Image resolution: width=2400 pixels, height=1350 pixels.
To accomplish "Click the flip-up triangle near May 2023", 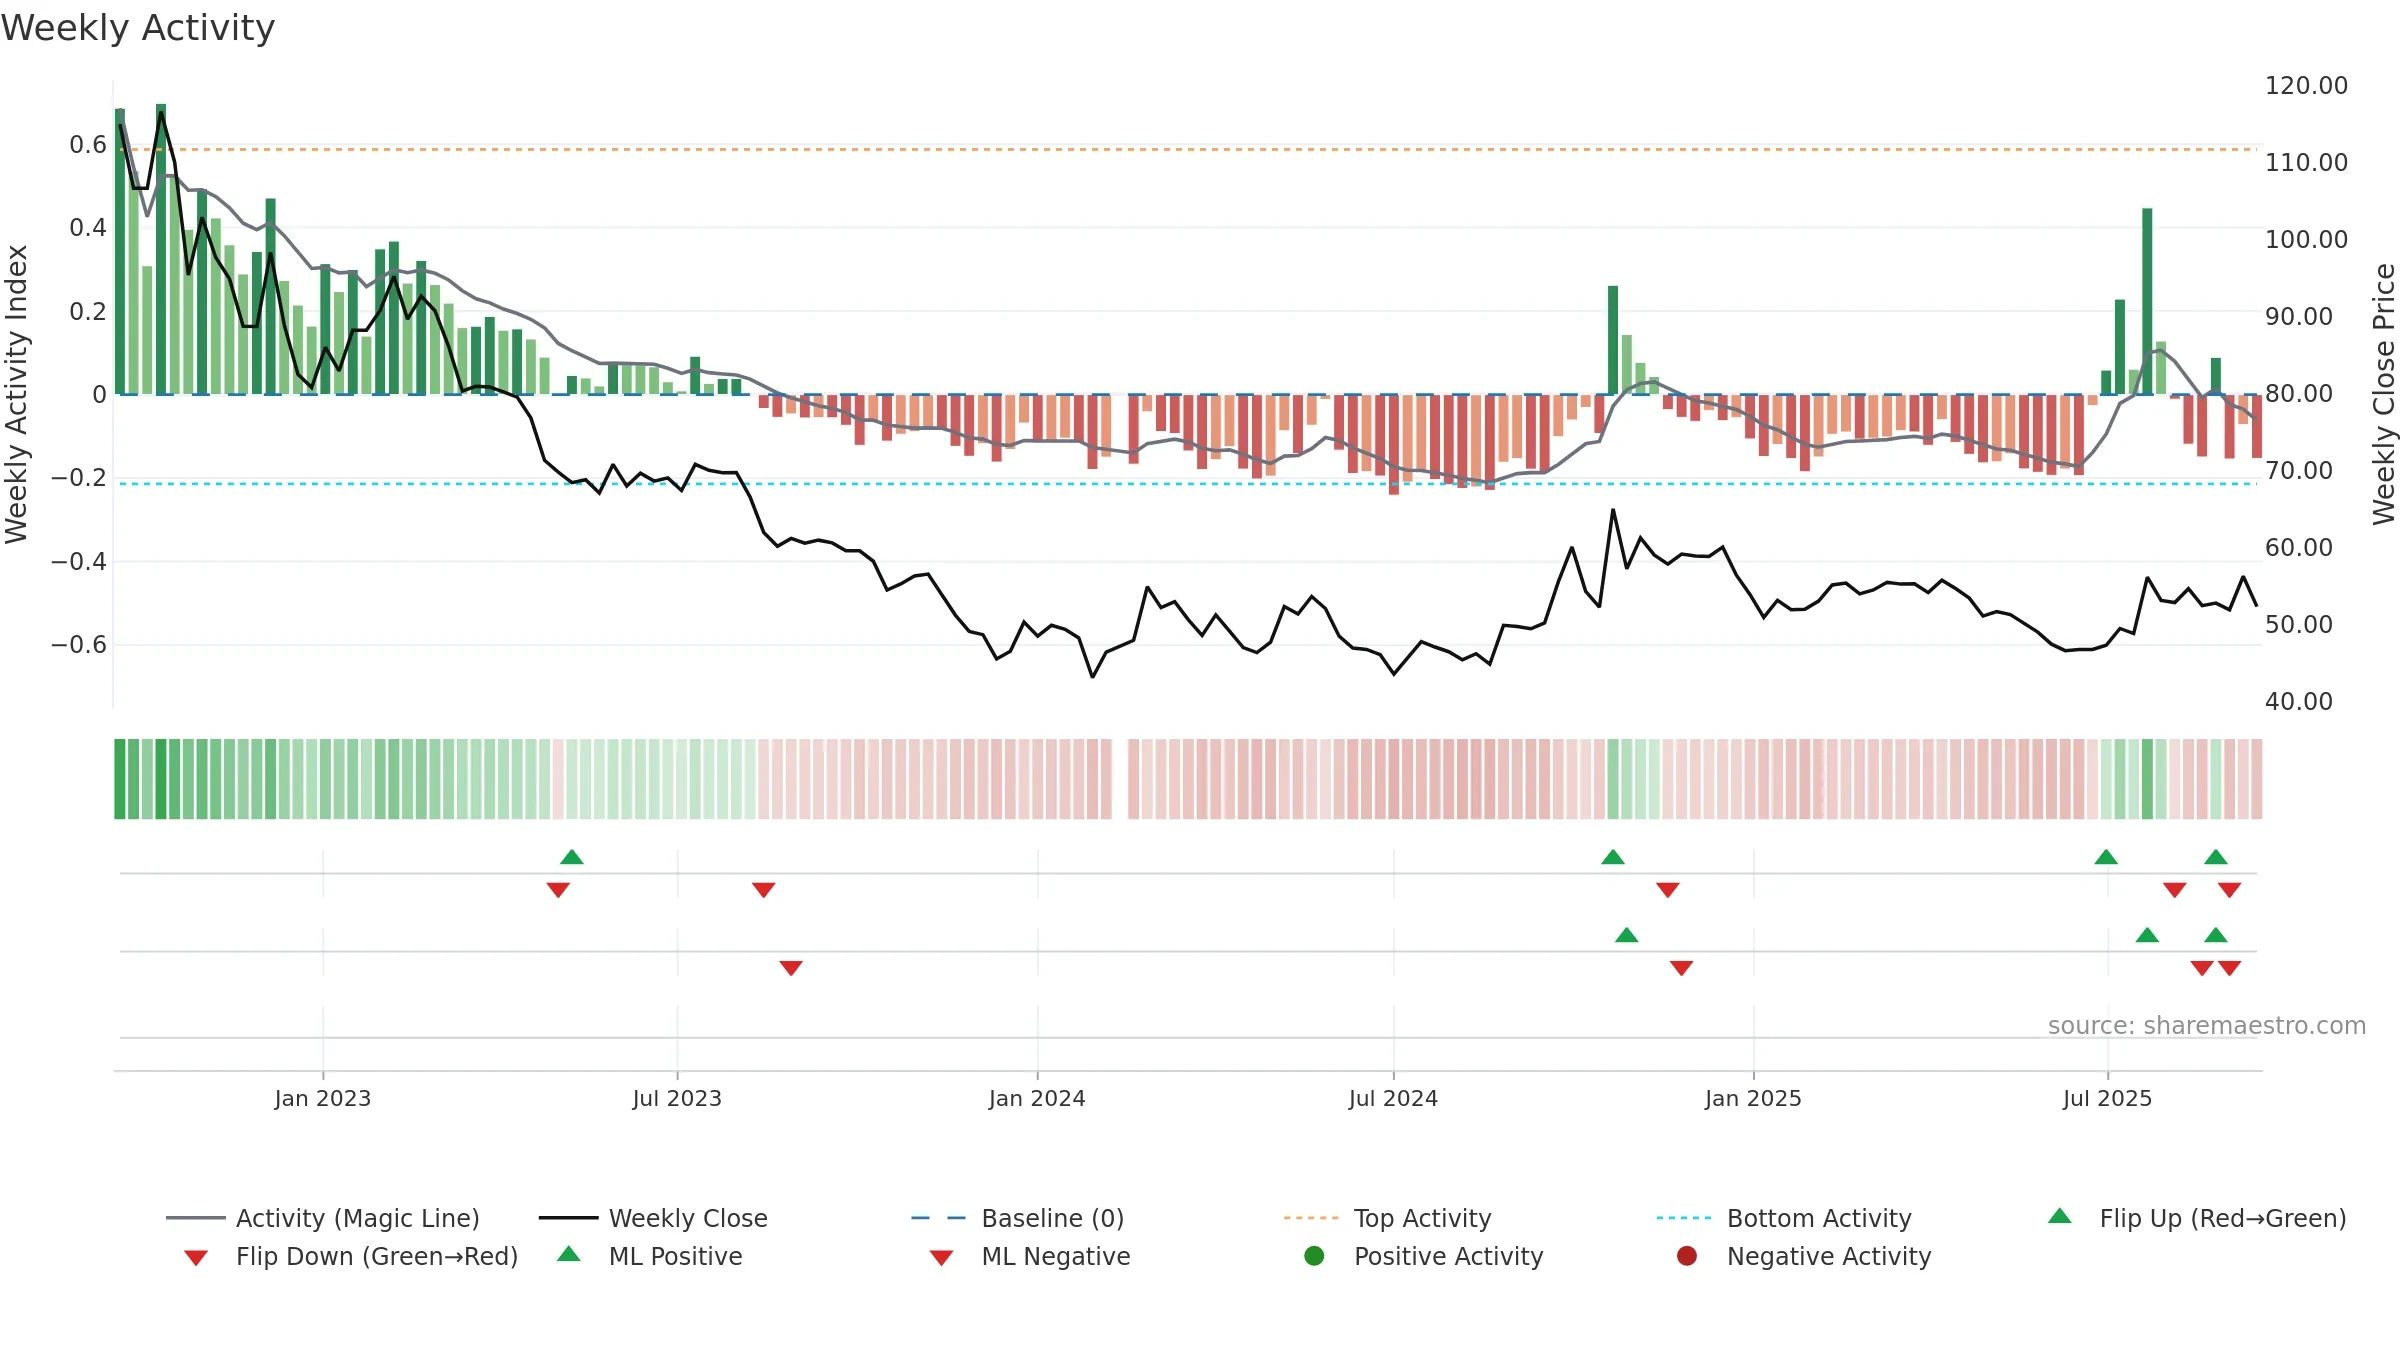I will click(572, 857).
